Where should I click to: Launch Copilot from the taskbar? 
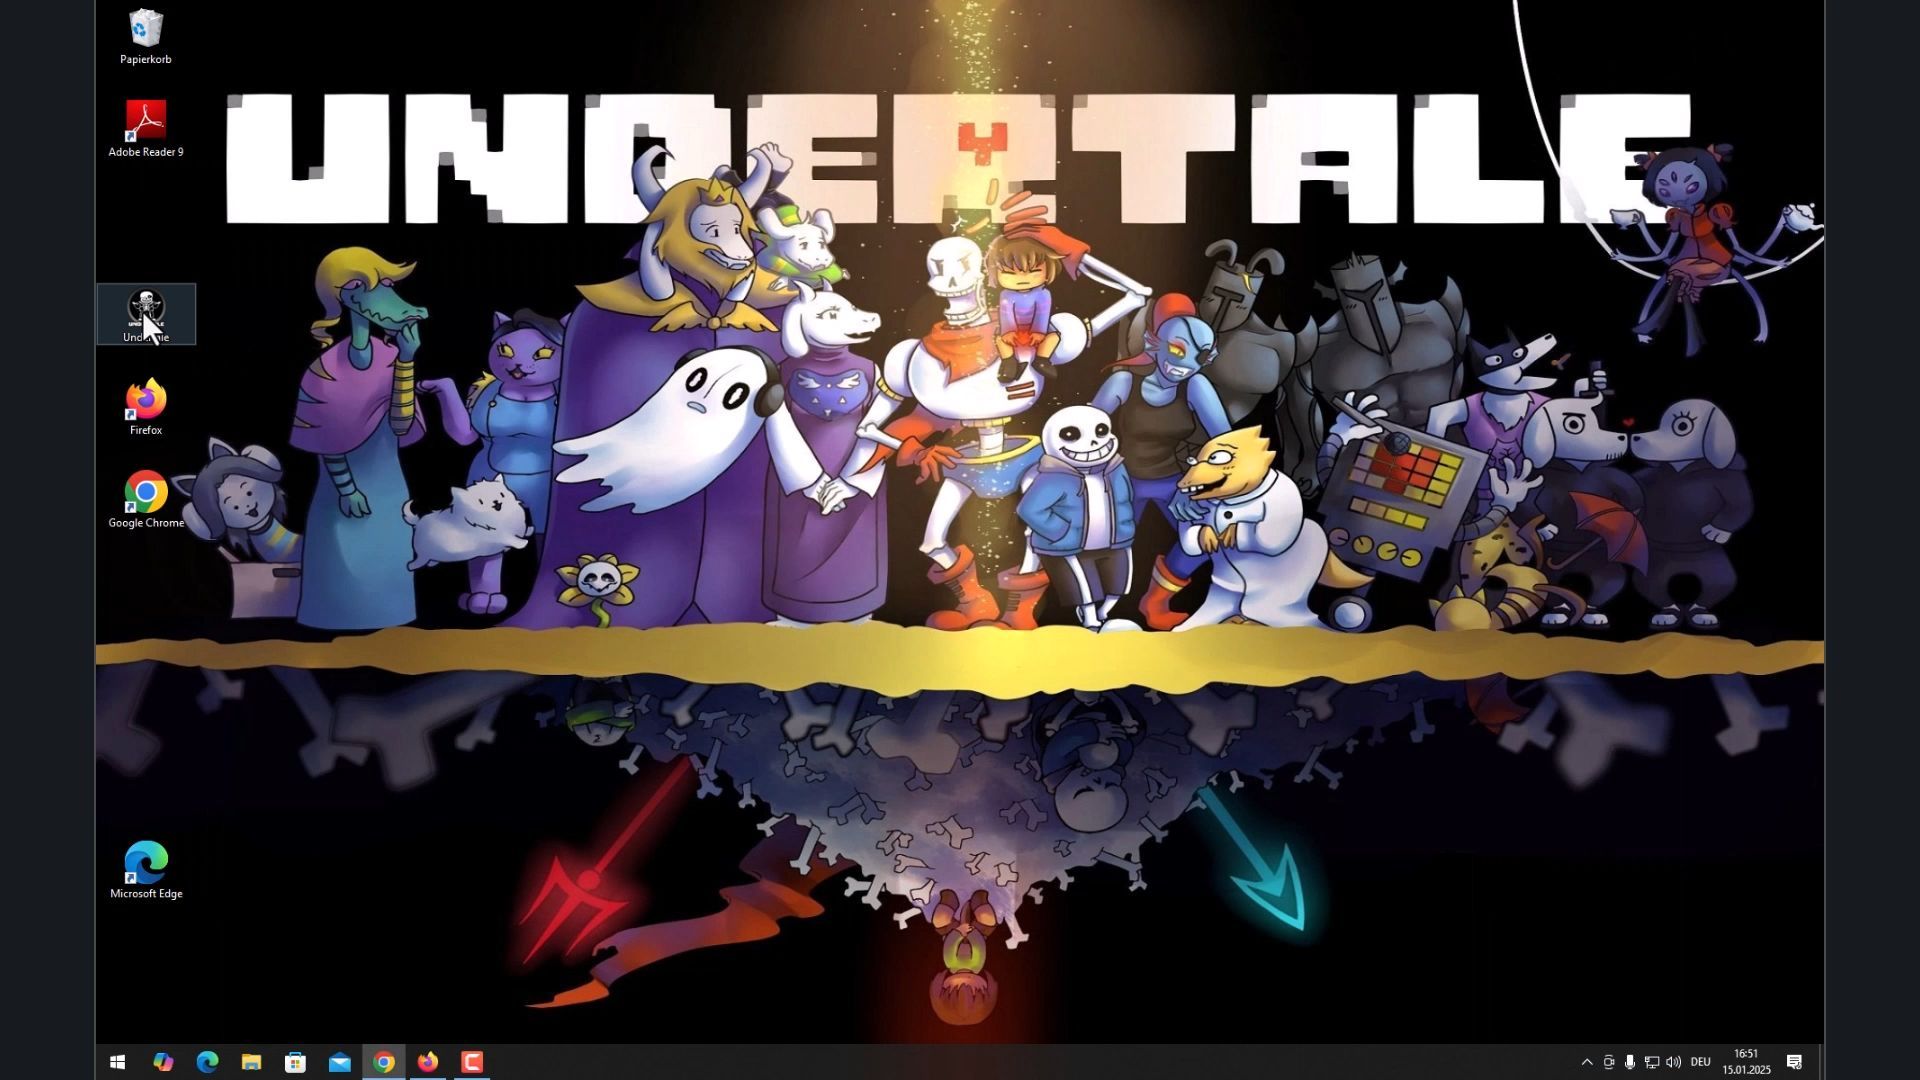pos(163,1062)
